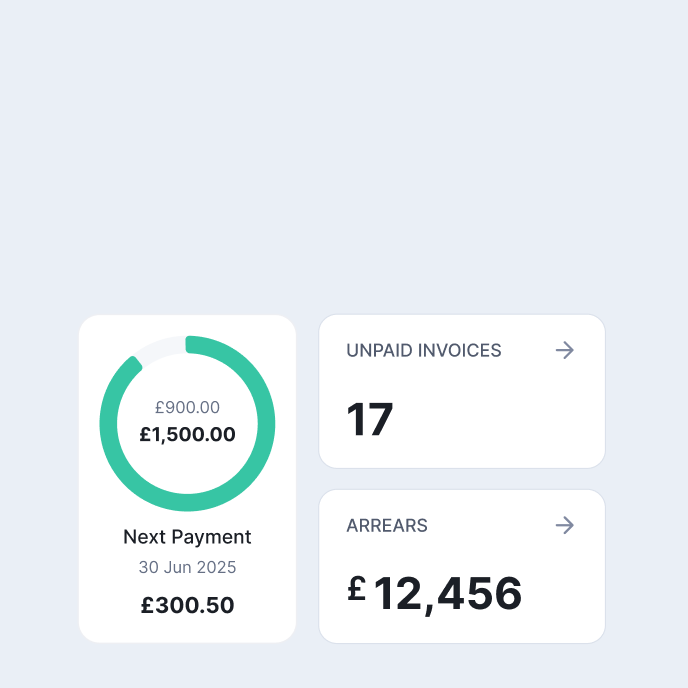Click the Unpaid Invoices arrow icon
The width and height of the screenshot is (688, 688).
[x=565, y=350]
